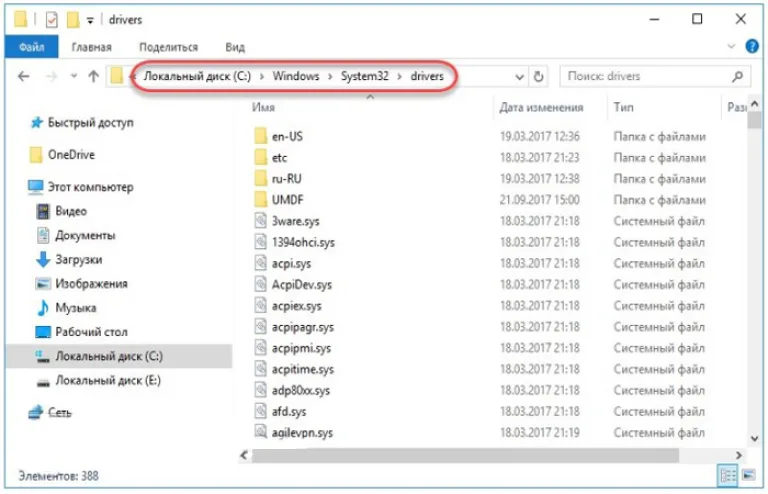The image size is (768, 494).
Task: Switch to the Вид tab
Action: pyautogui.click(x=235, y=47)
